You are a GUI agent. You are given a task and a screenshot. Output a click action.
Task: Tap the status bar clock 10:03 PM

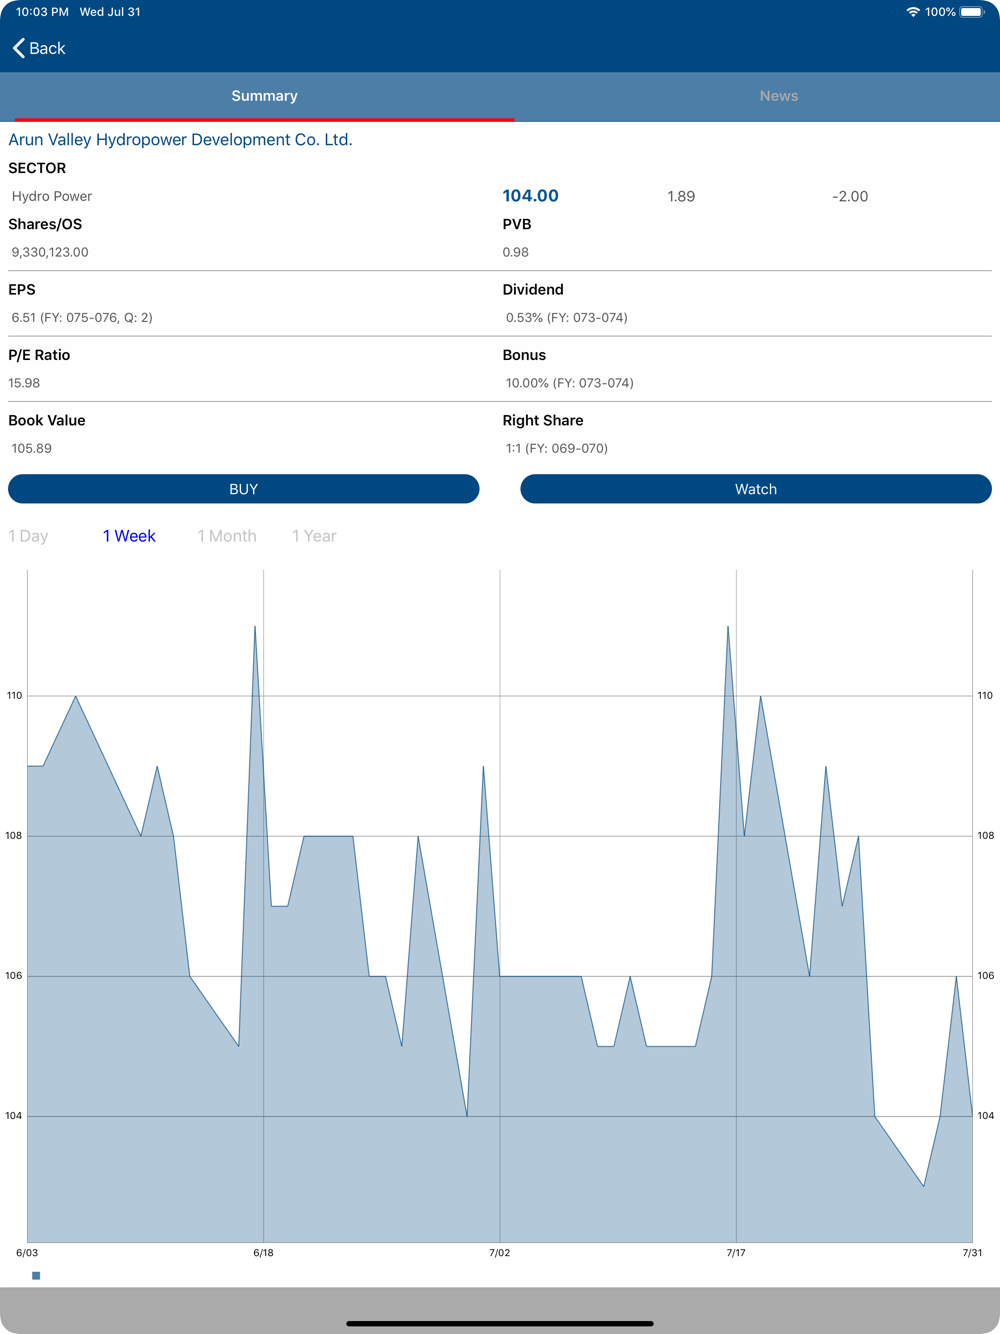42,12
